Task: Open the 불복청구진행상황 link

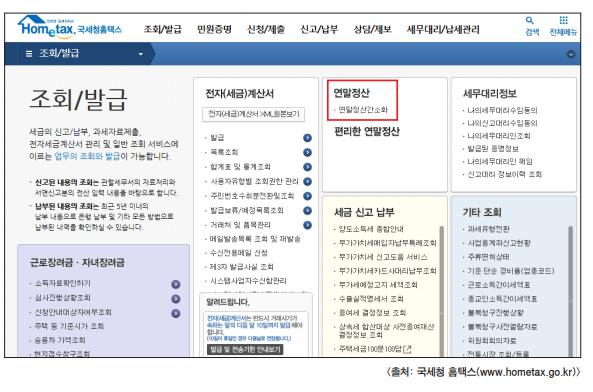Action: point(495,313)
